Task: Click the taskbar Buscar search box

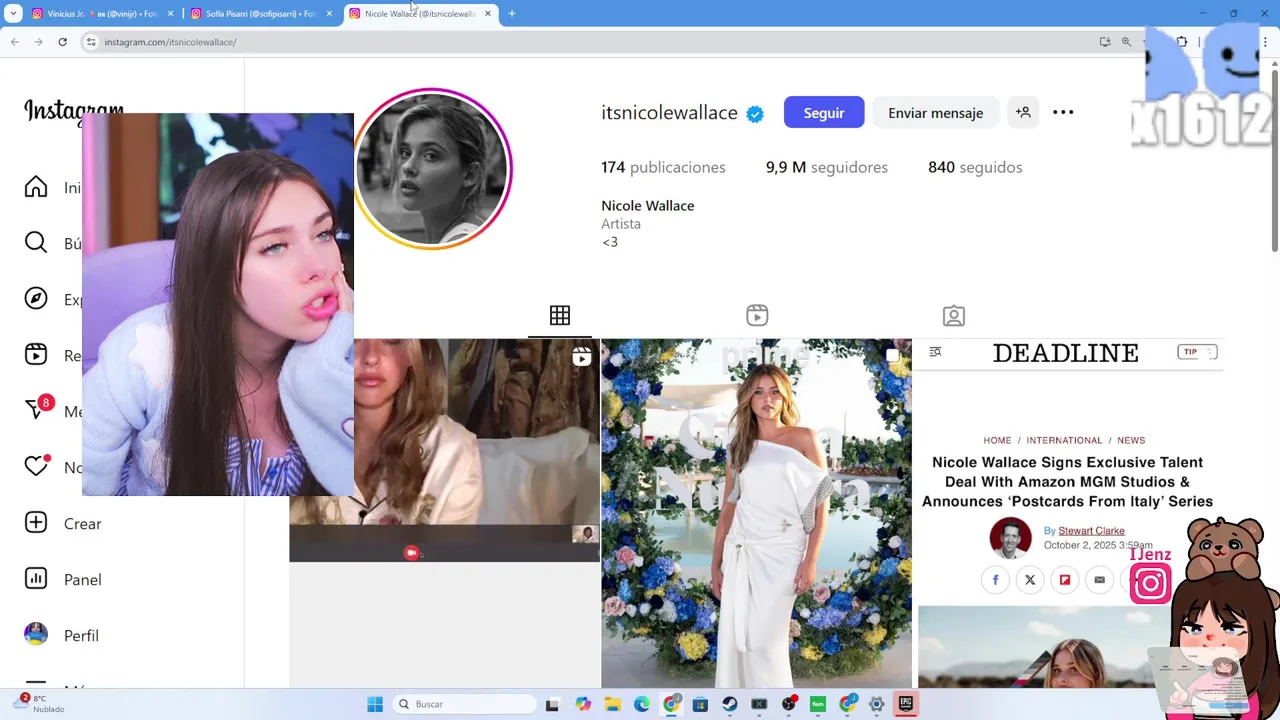Action: [x=464, y=704]
